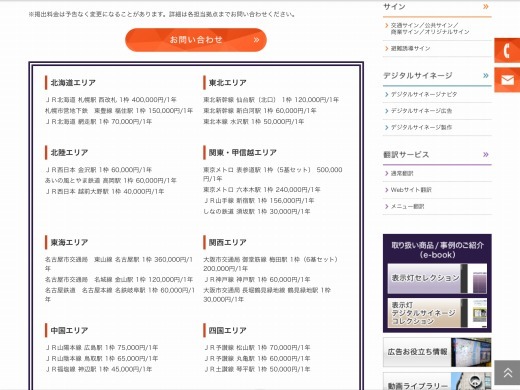Open the メニュー翻訳 link
Viewport: 520px width, 390px height.
point(407,207)
